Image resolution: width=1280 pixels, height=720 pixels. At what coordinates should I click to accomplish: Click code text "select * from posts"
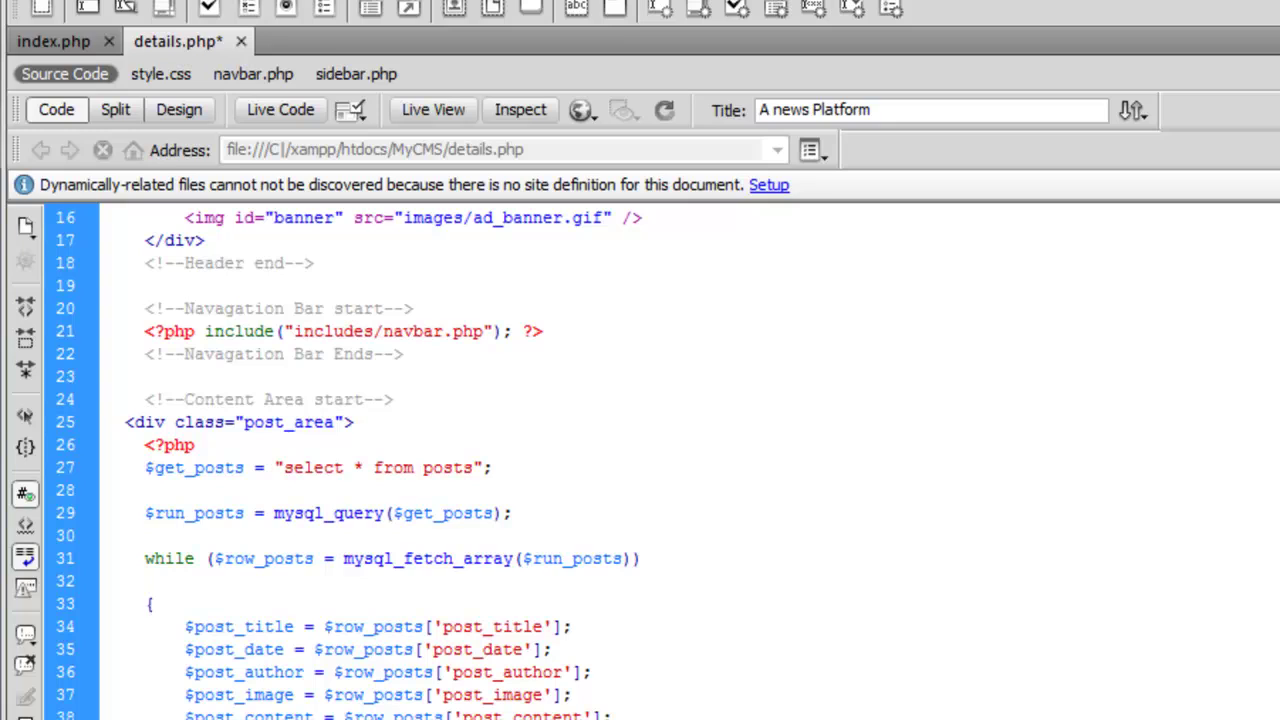(x=378, y=467)
